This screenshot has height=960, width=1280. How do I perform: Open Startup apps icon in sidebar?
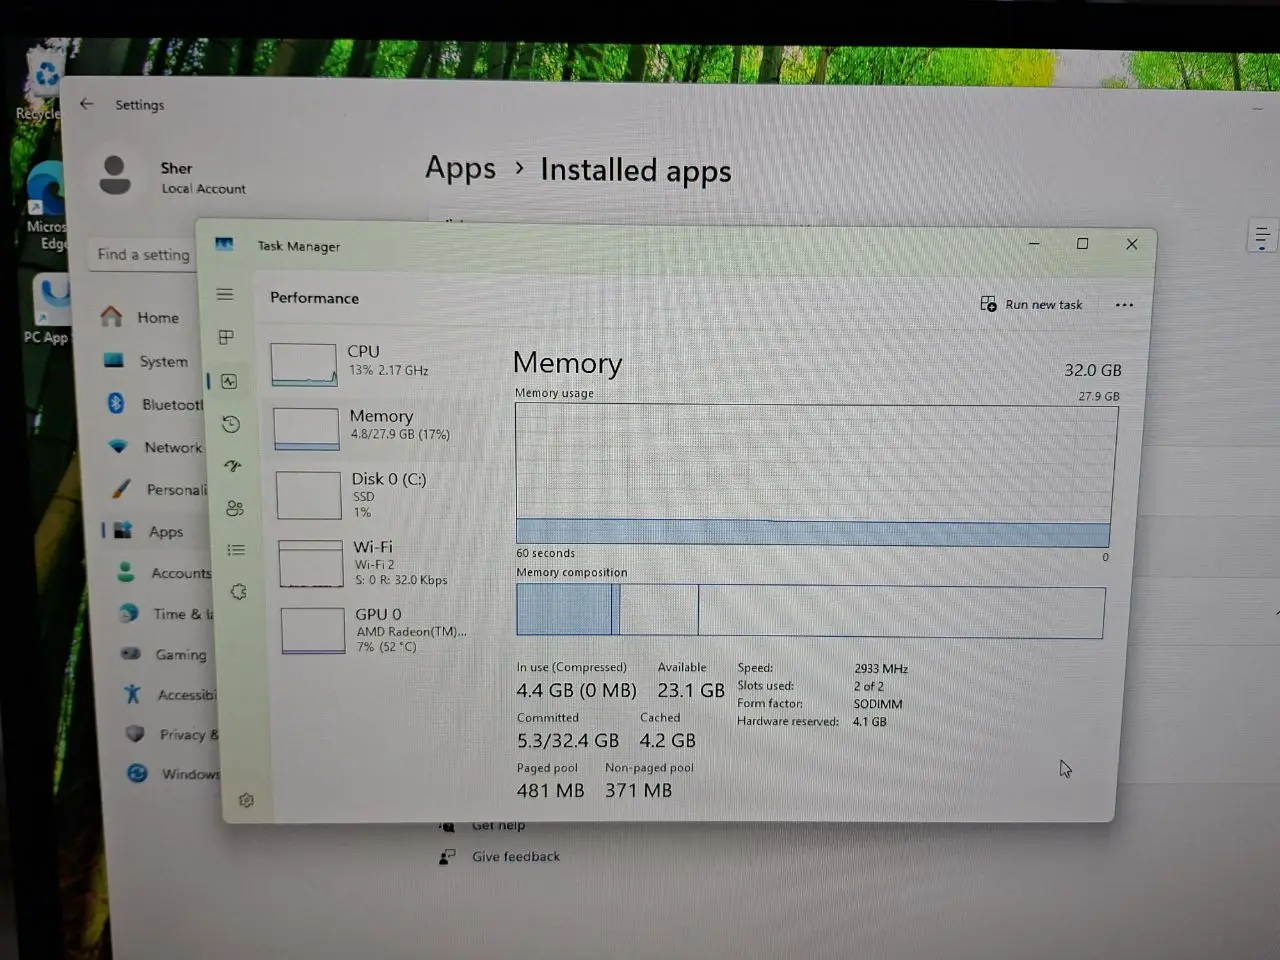[x=233, y=466]
